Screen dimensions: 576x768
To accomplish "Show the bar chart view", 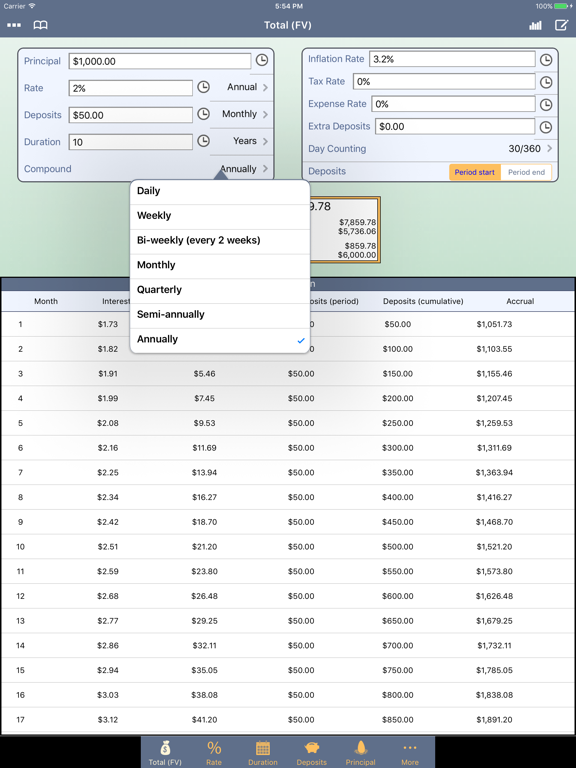I will [535, 25].
